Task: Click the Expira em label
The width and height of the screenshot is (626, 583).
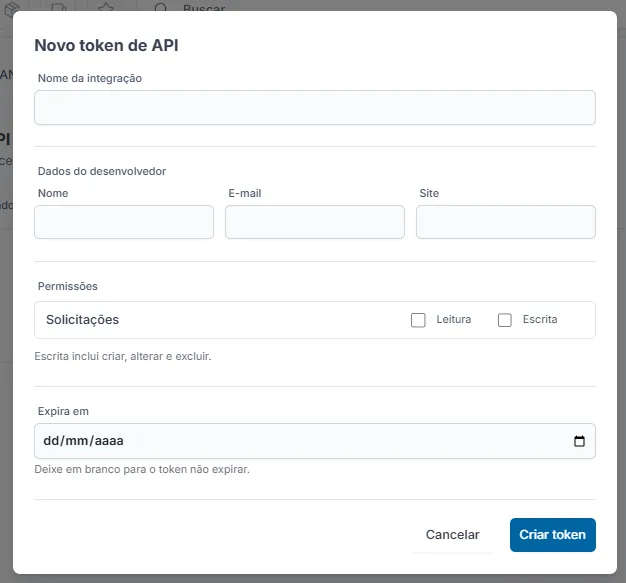Action: click(63, 411)
